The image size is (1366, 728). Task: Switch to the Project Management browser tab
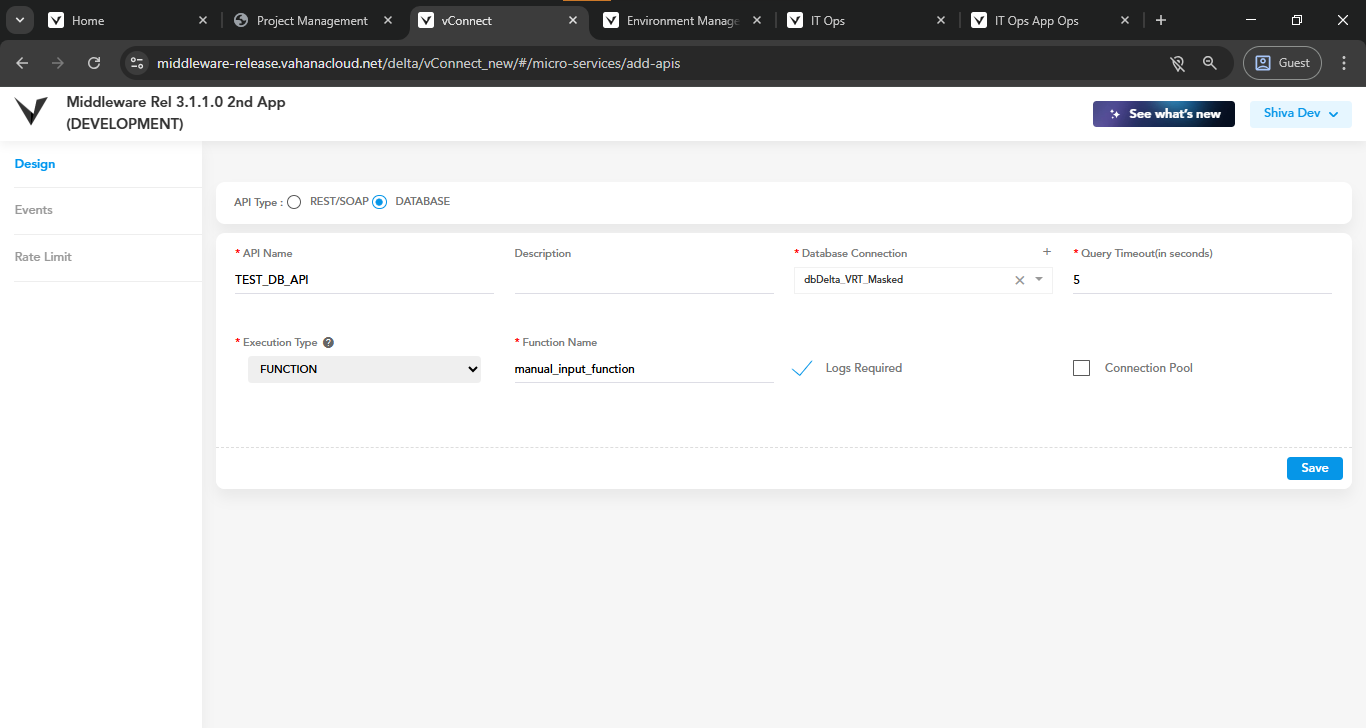[312, 20]
